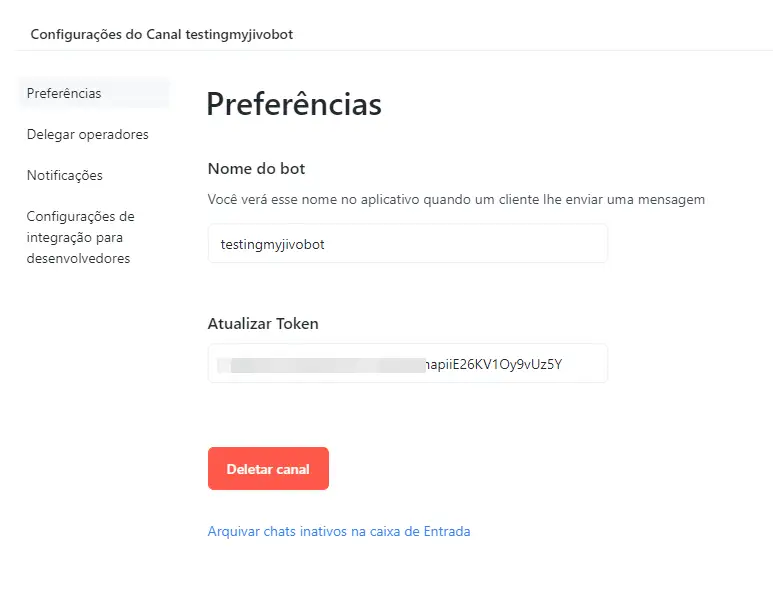Click the large Preferências page heading
This screenshot has width=773, height=589.
(294, 104)
